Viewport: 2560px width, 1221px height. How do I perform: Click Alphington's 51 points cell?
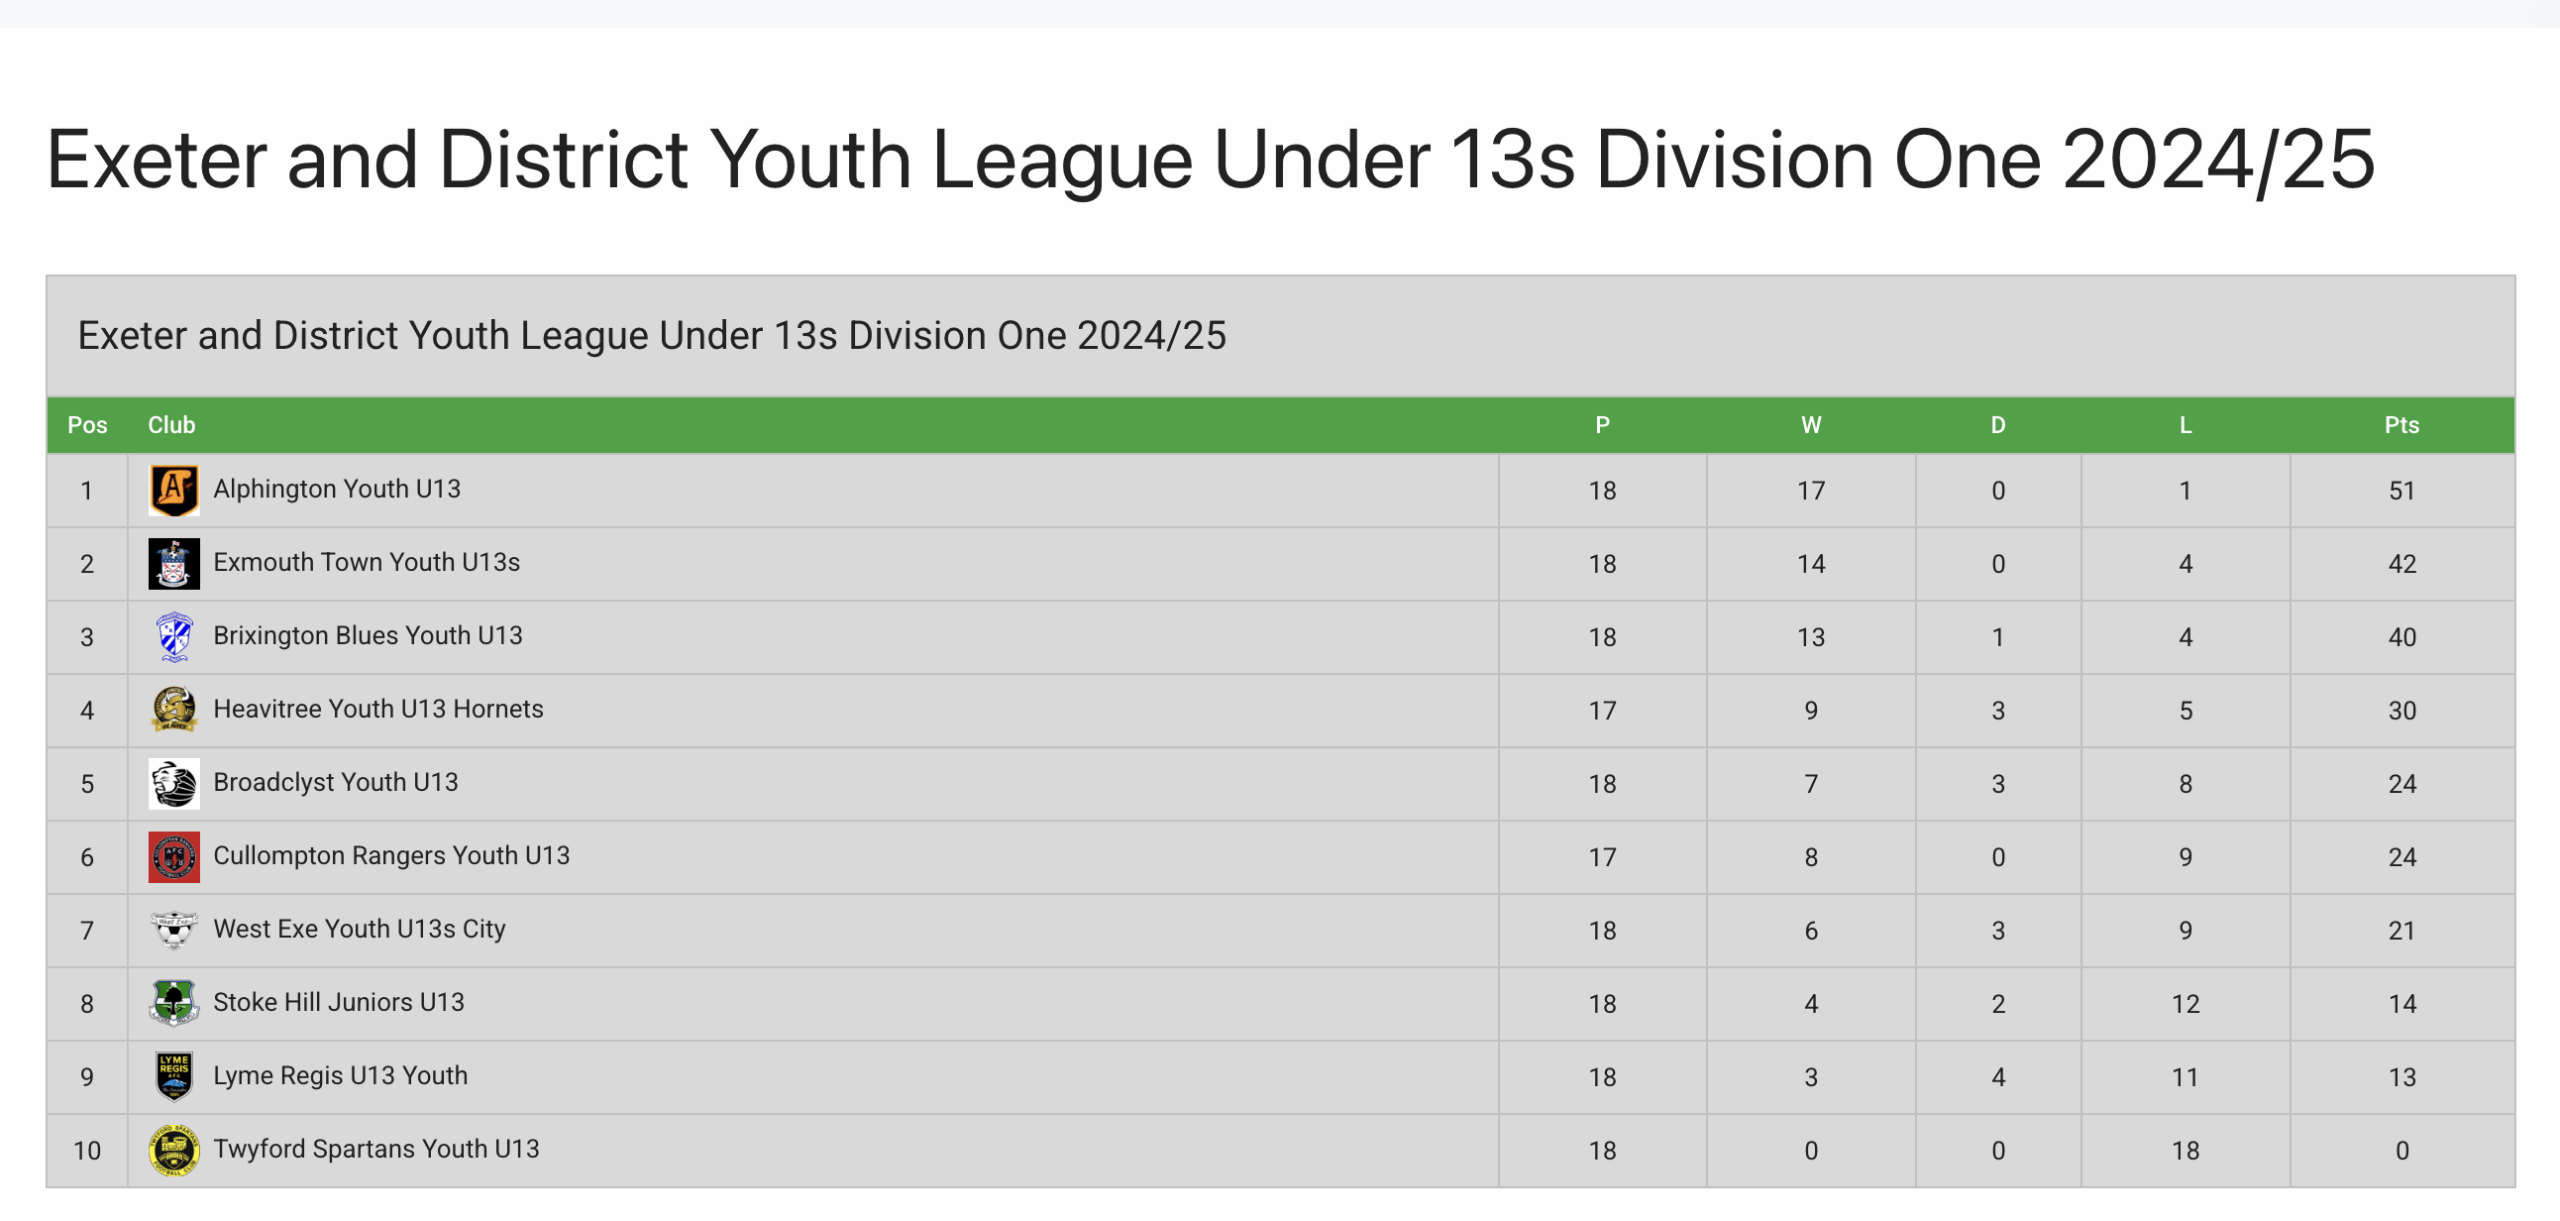click(2401, 491)
